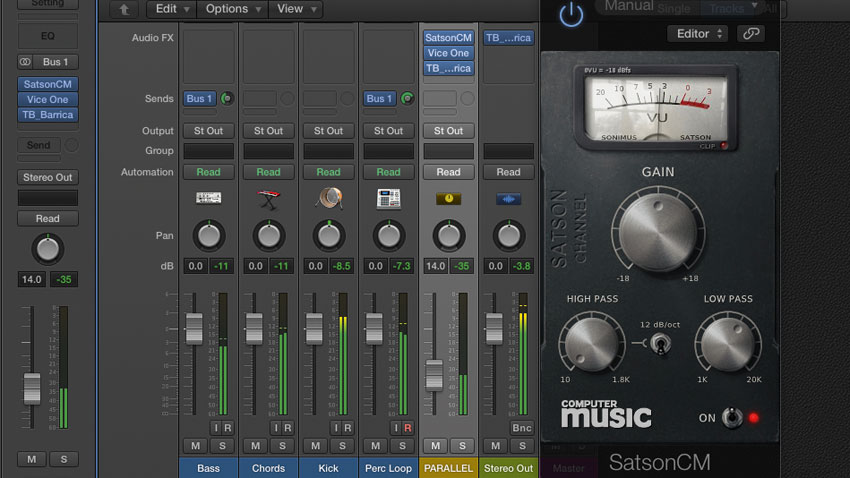Click the plugin link chain icon
The height and width of the screenshot is (478, 850).
751,34
